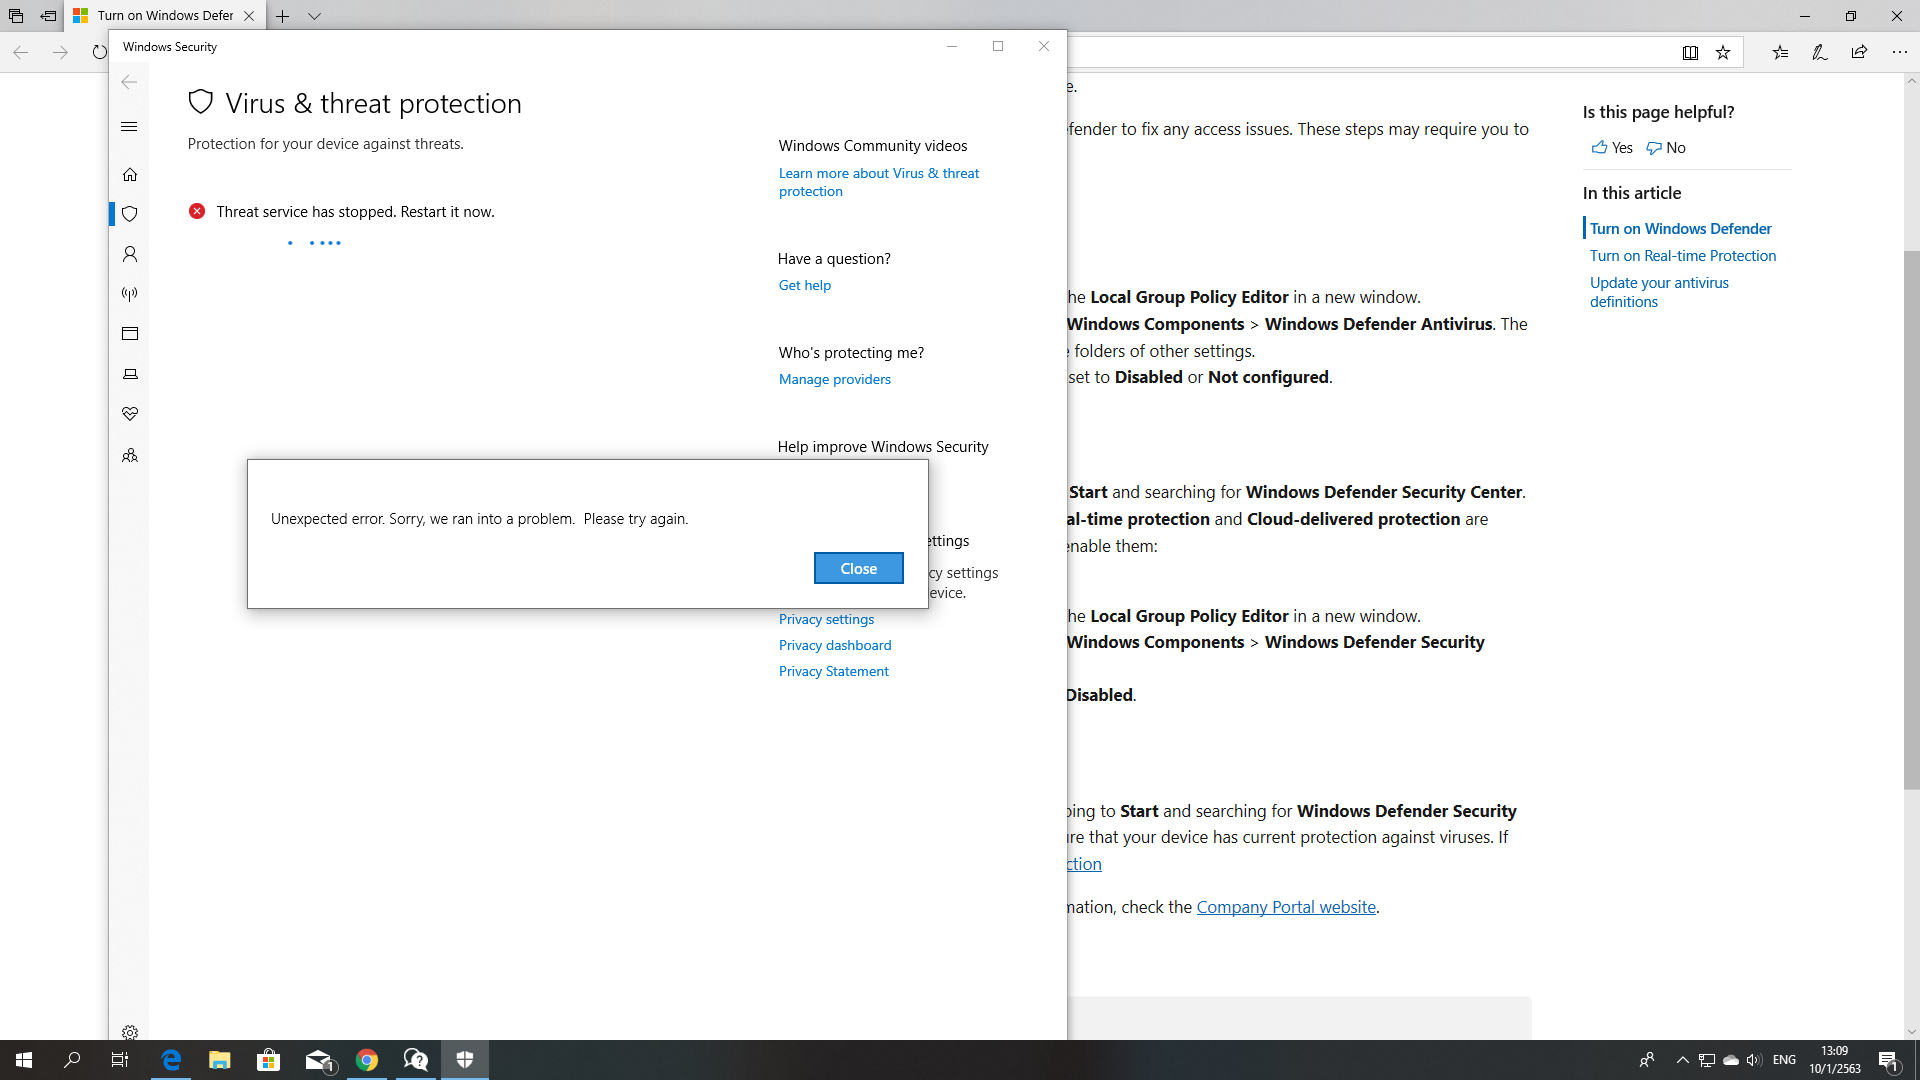Screen dimensions: 1920x1080
Task: Vote No for page helpful
Action: (1666, 148)
